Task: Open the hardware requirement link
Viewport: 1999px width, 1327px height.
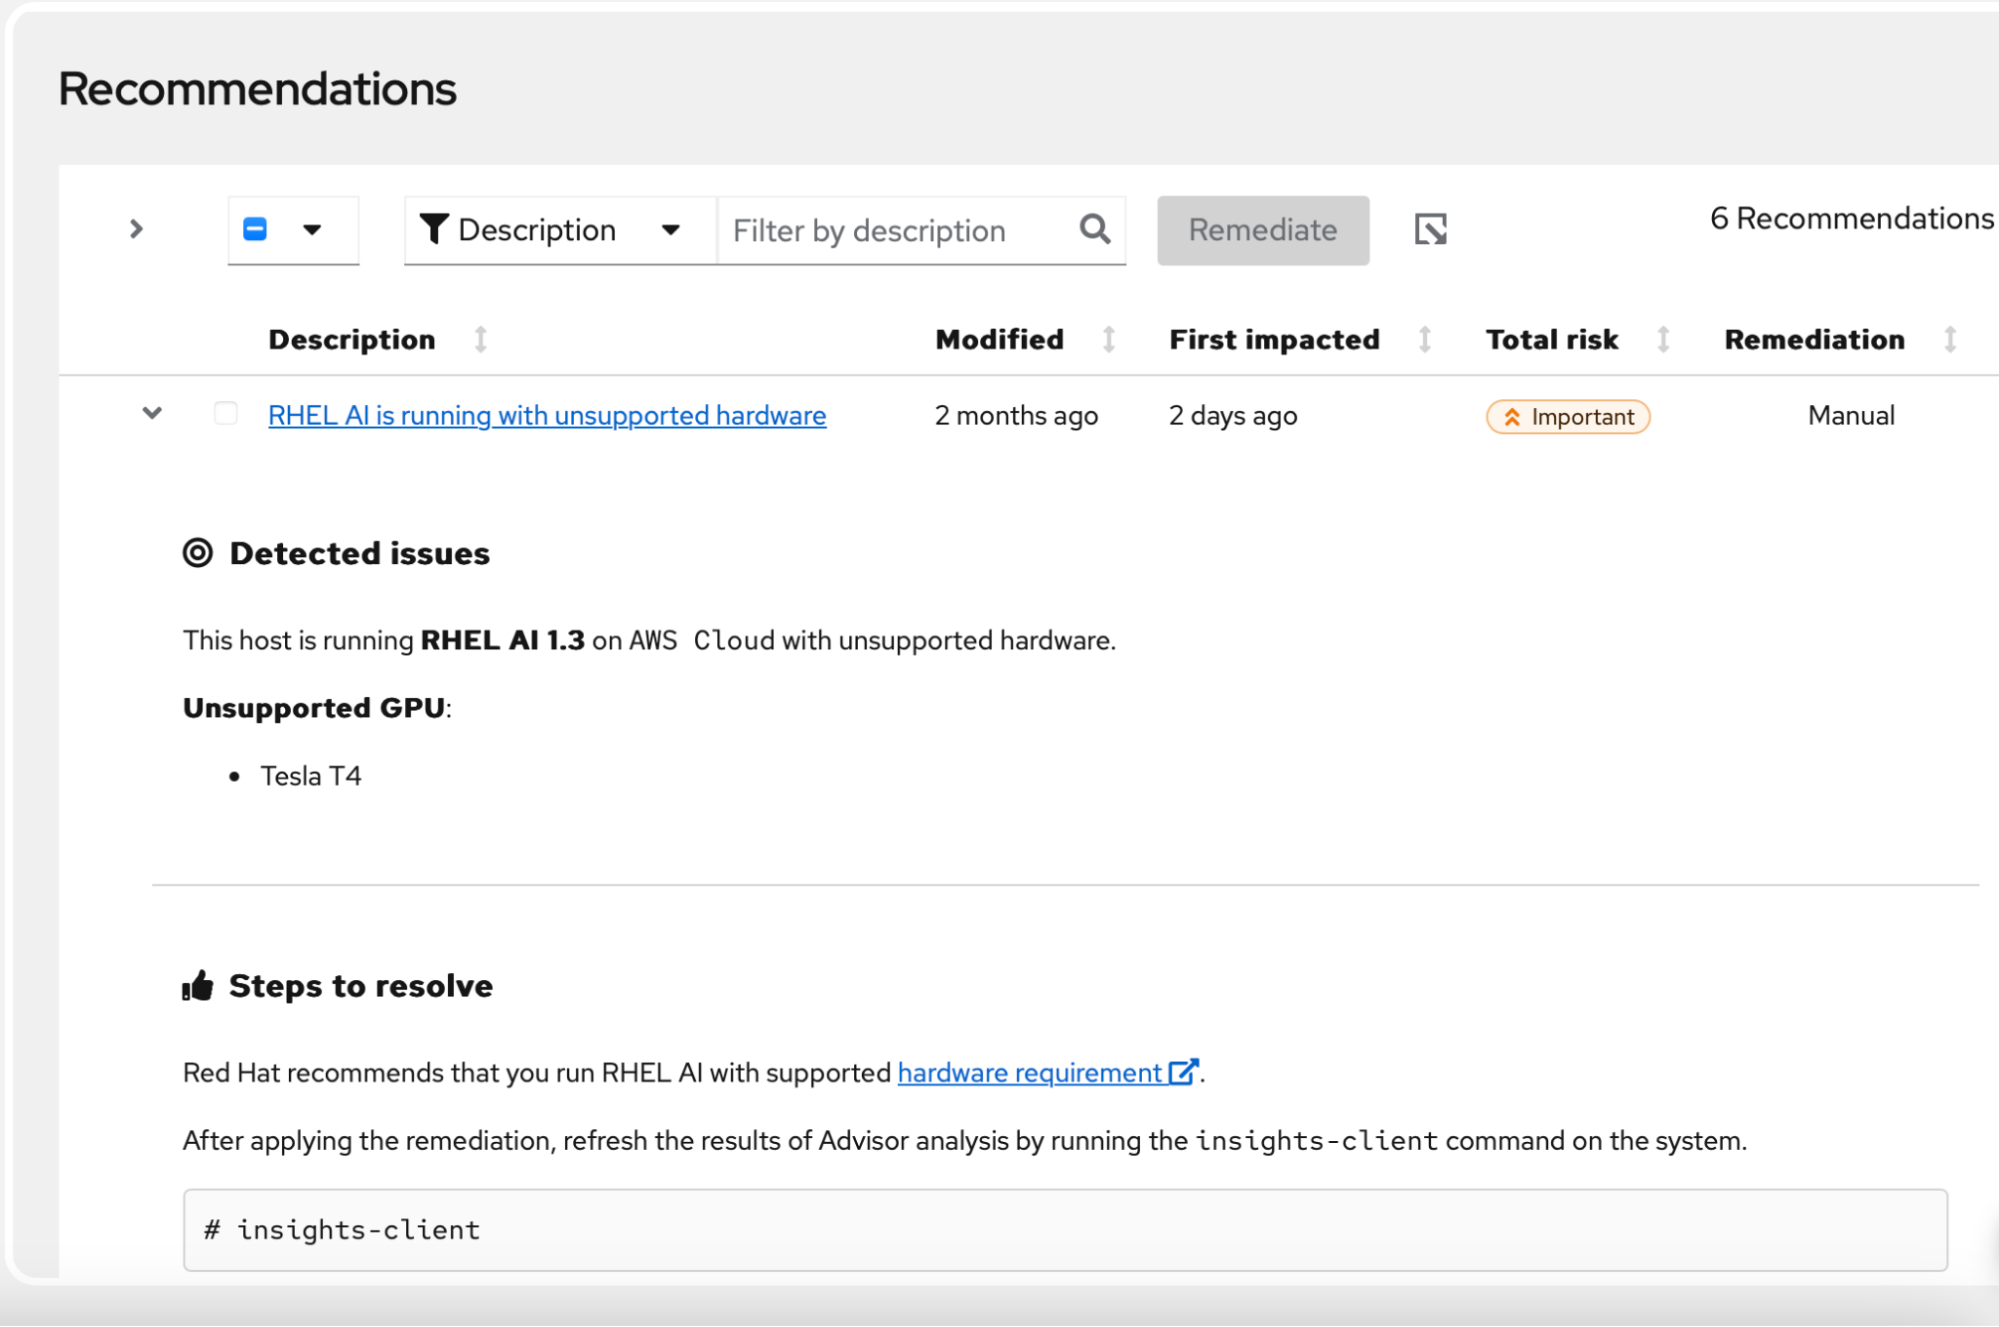Action: (1029, 1073)
